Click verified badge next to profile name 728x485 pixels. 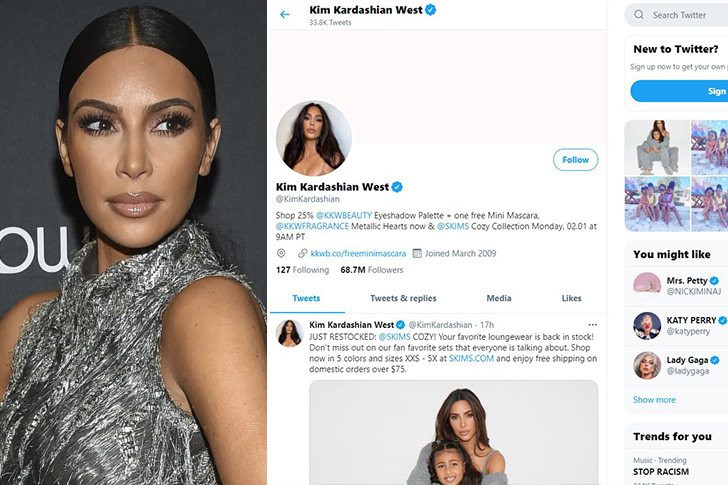click(x=397, y=187)
